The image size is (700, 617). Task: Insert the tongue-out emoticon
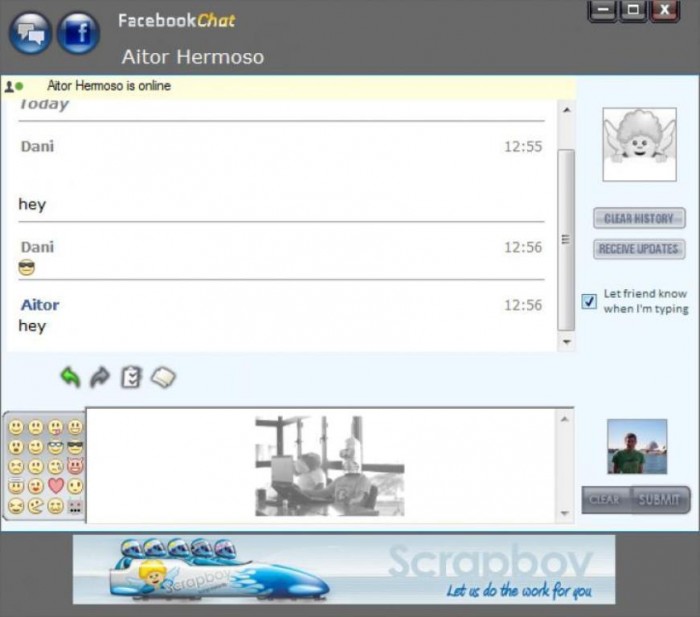pyautogui.click(x=55, y=427)
